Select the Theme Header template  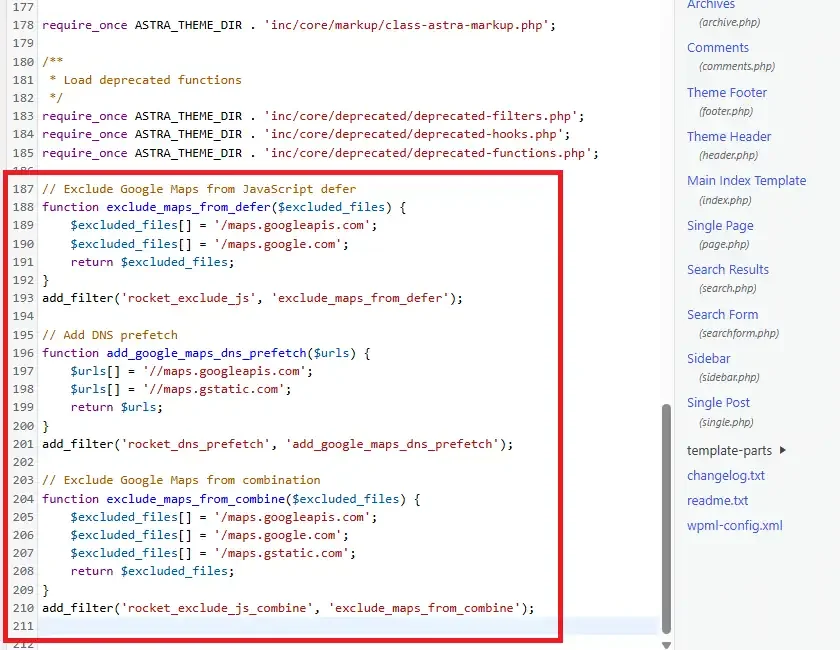(x=729, y=136)
